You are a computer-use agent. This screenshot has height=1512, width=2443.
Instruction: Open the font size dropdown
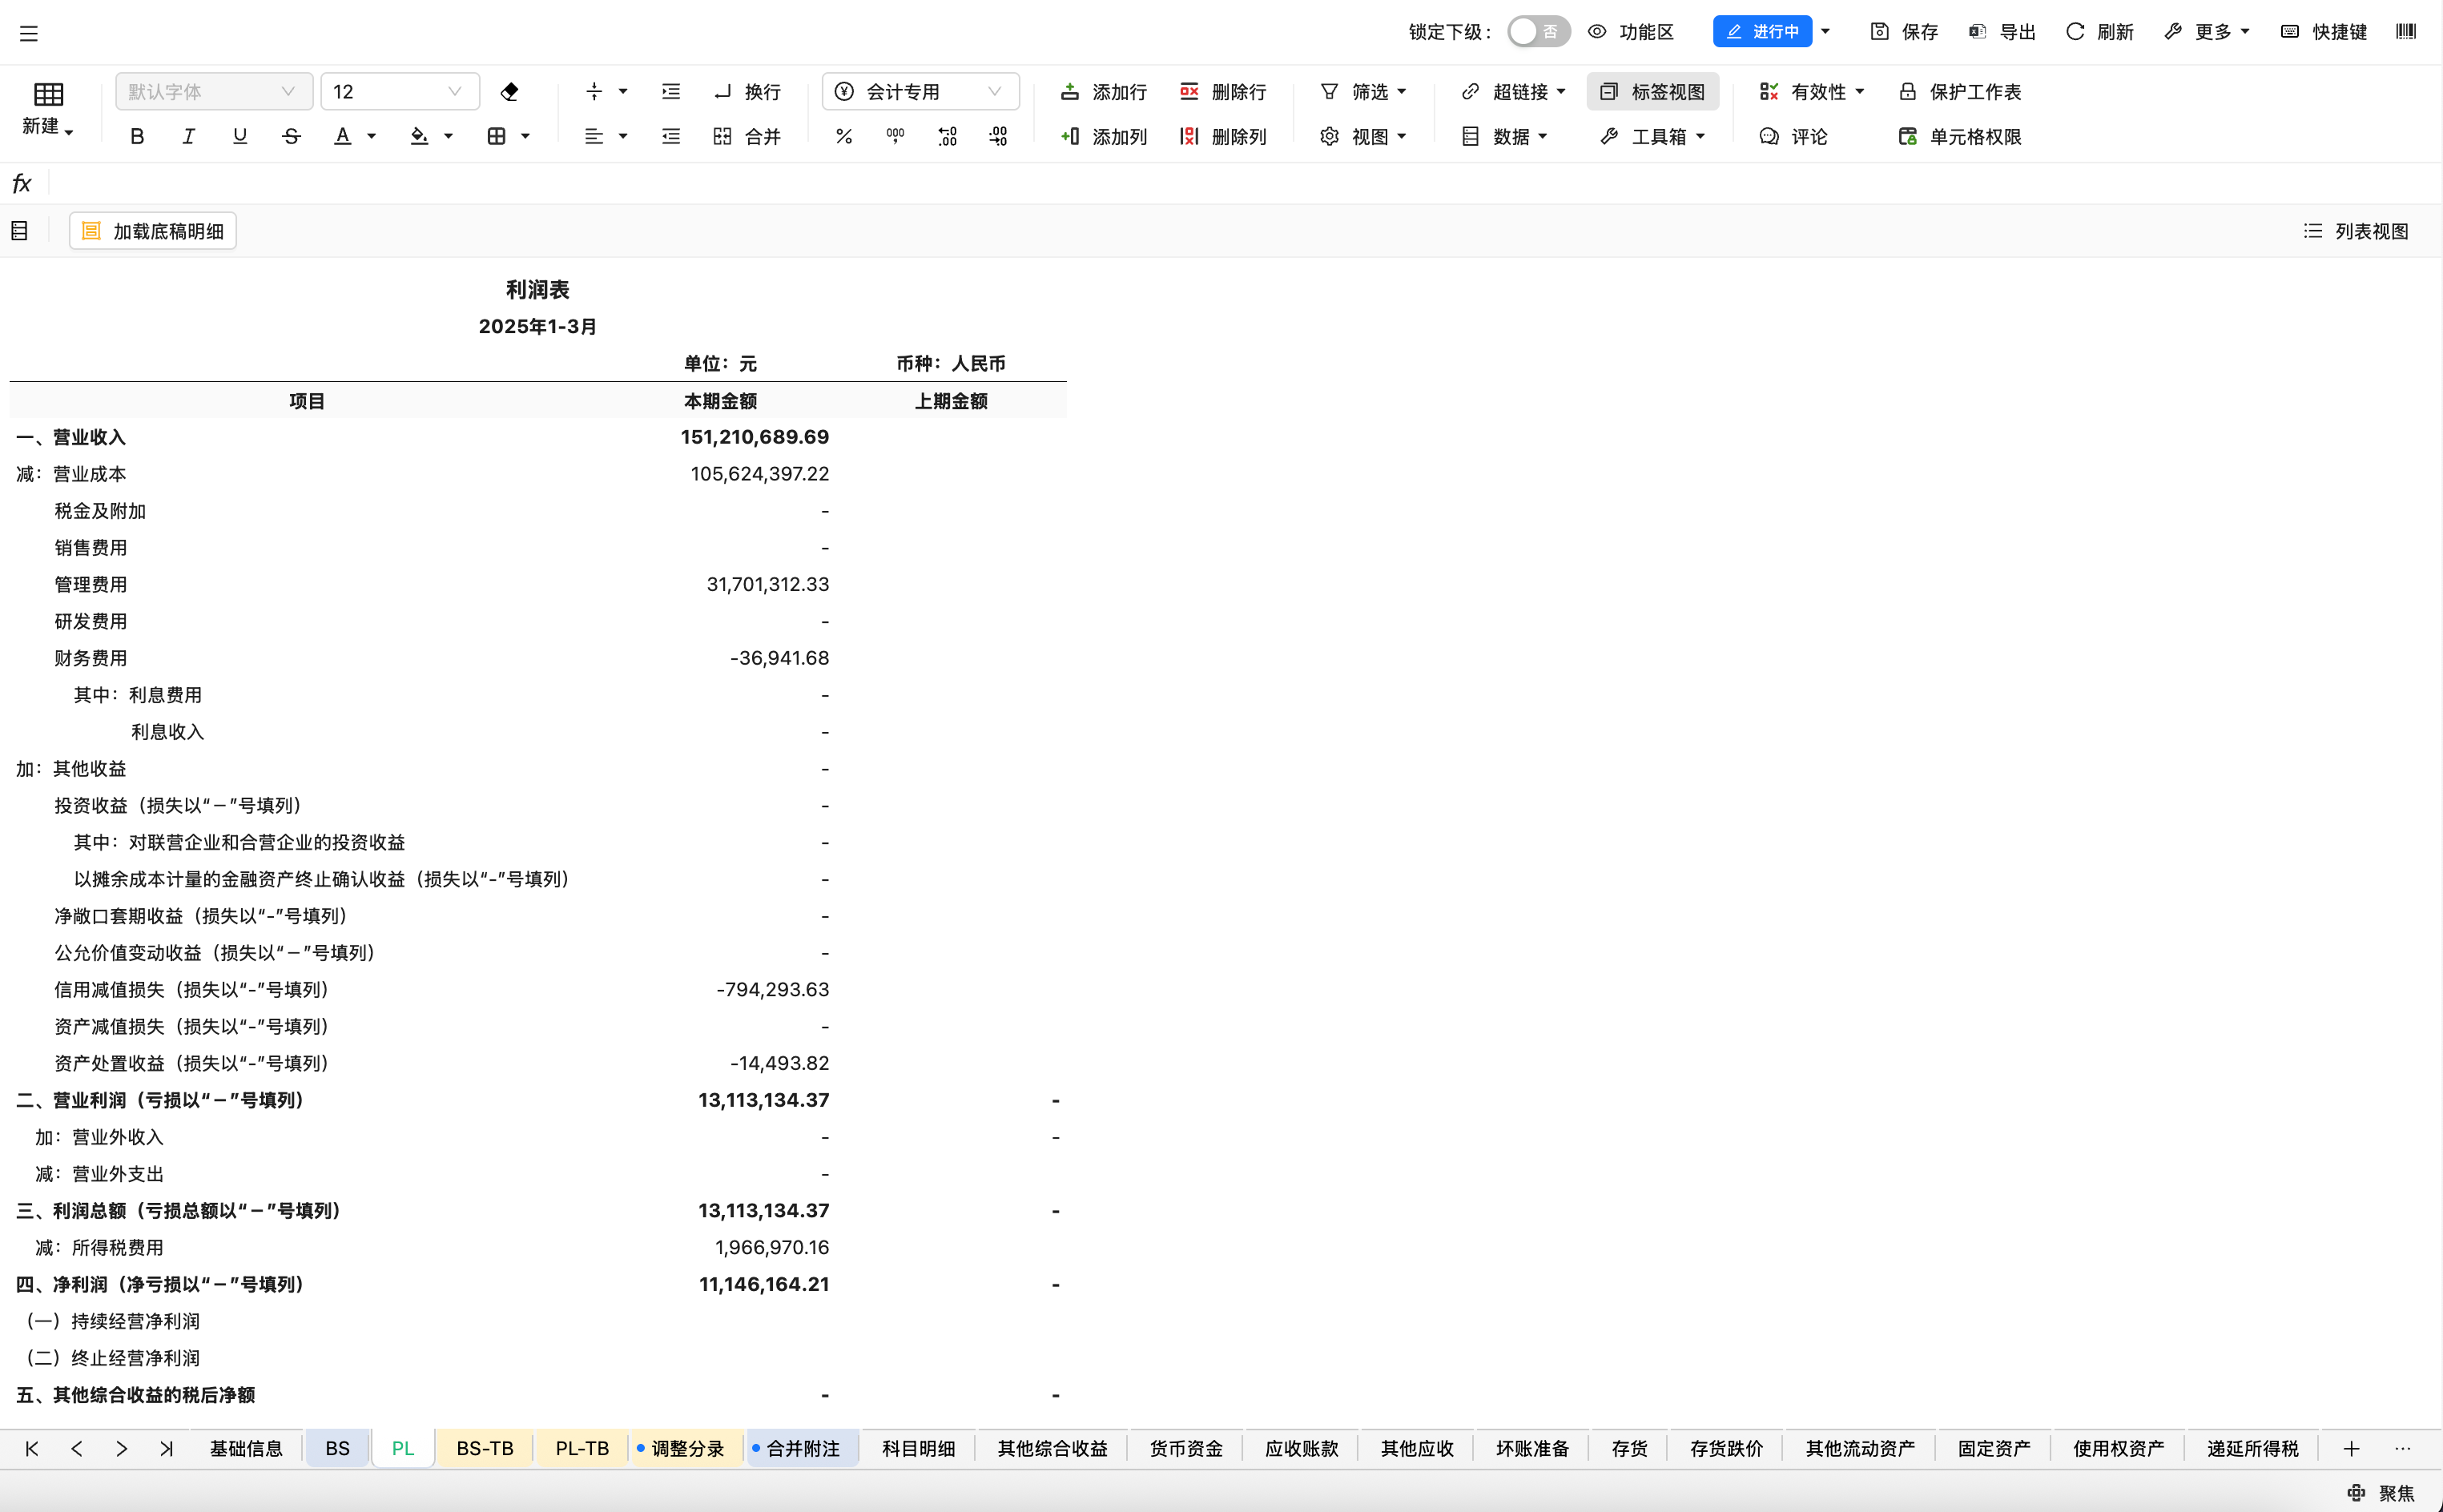click(454, 92)
